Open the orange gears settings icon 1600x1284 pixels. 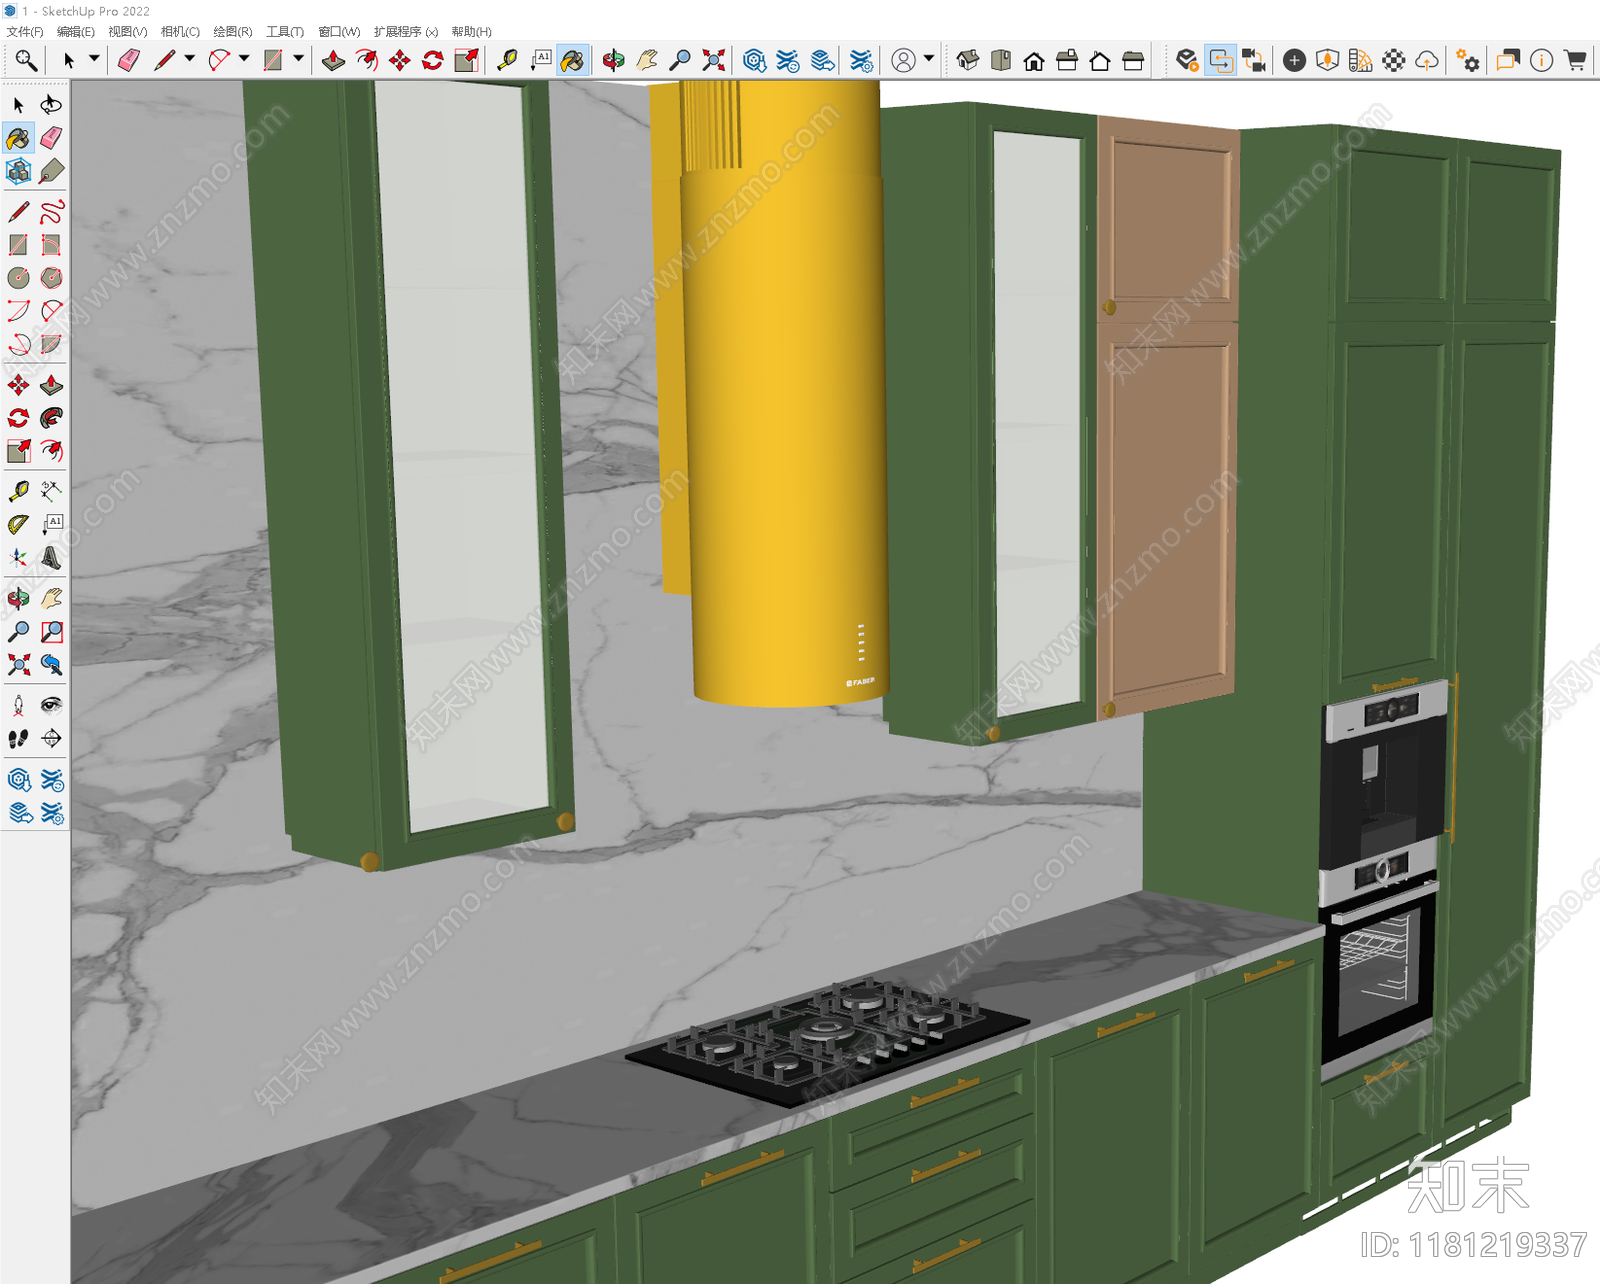click(x=1467, y=61)
